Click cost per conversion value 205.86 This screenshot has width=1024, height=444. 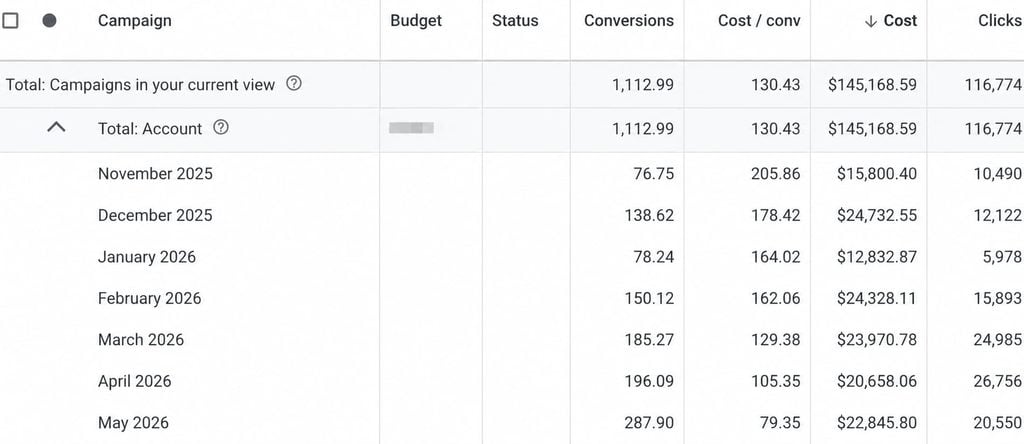776,174
